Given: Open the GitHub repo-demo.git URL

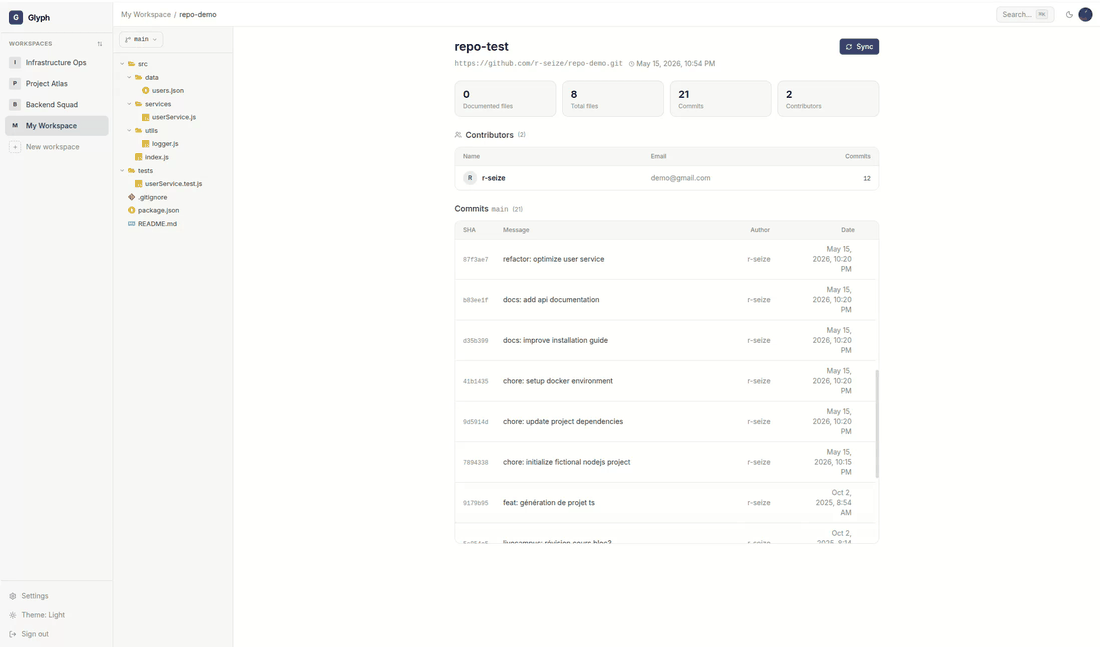Looking at the screenshot, I should (538, 64).
